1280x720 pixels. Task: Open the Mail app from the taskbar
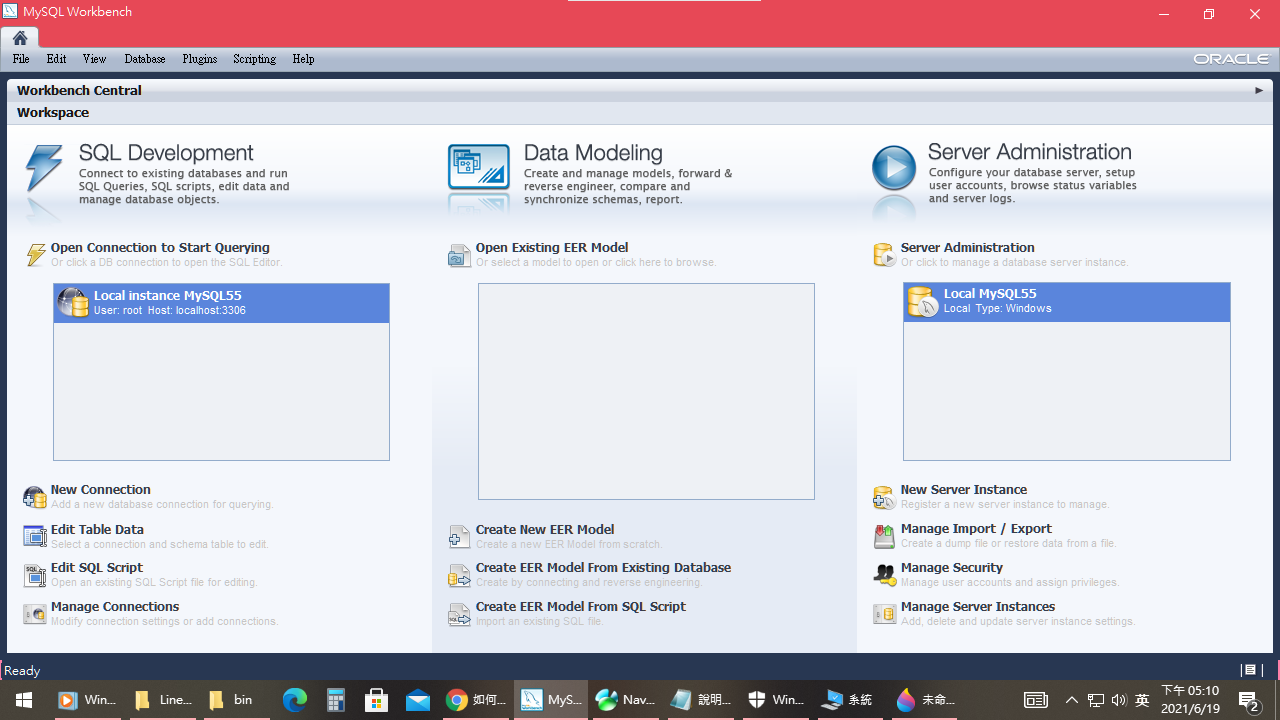tap(418, 700)
